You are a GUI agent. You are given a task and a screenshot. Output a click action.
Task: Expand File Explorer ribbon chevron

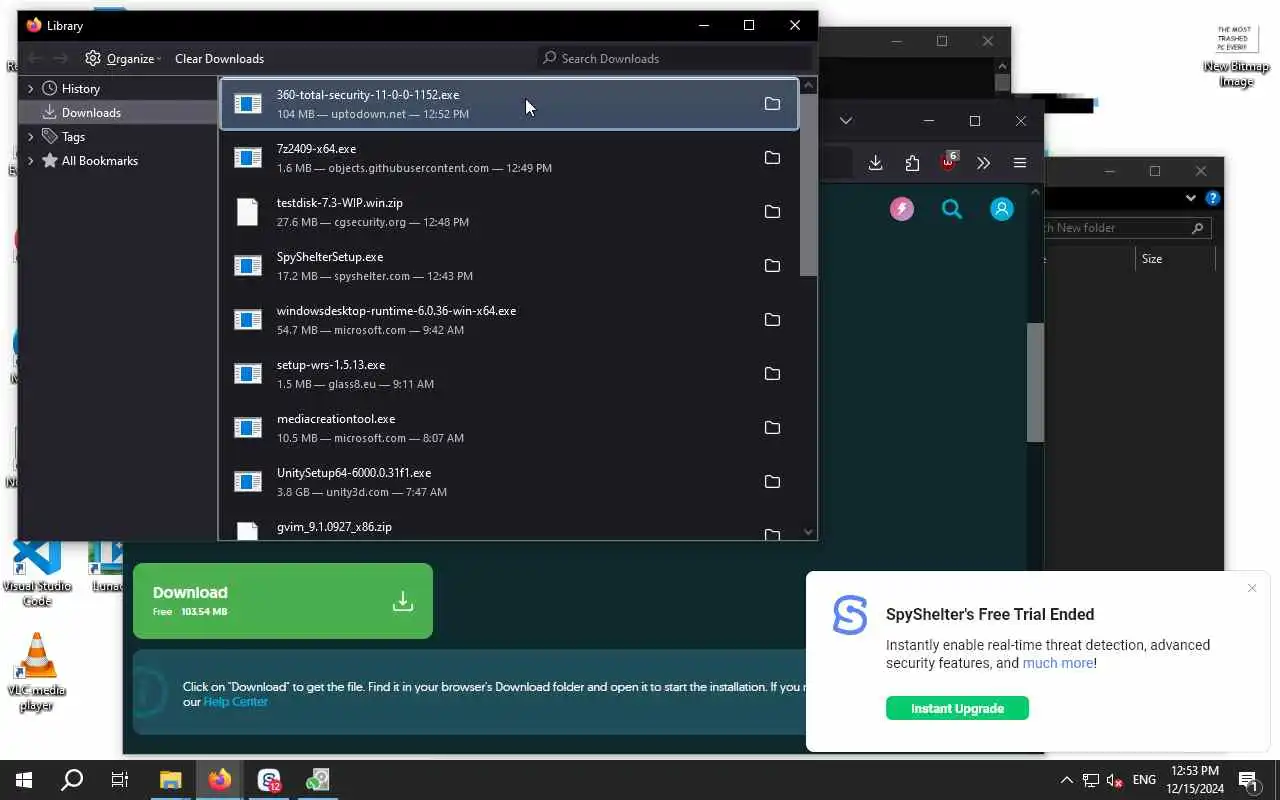(1190, 198)
